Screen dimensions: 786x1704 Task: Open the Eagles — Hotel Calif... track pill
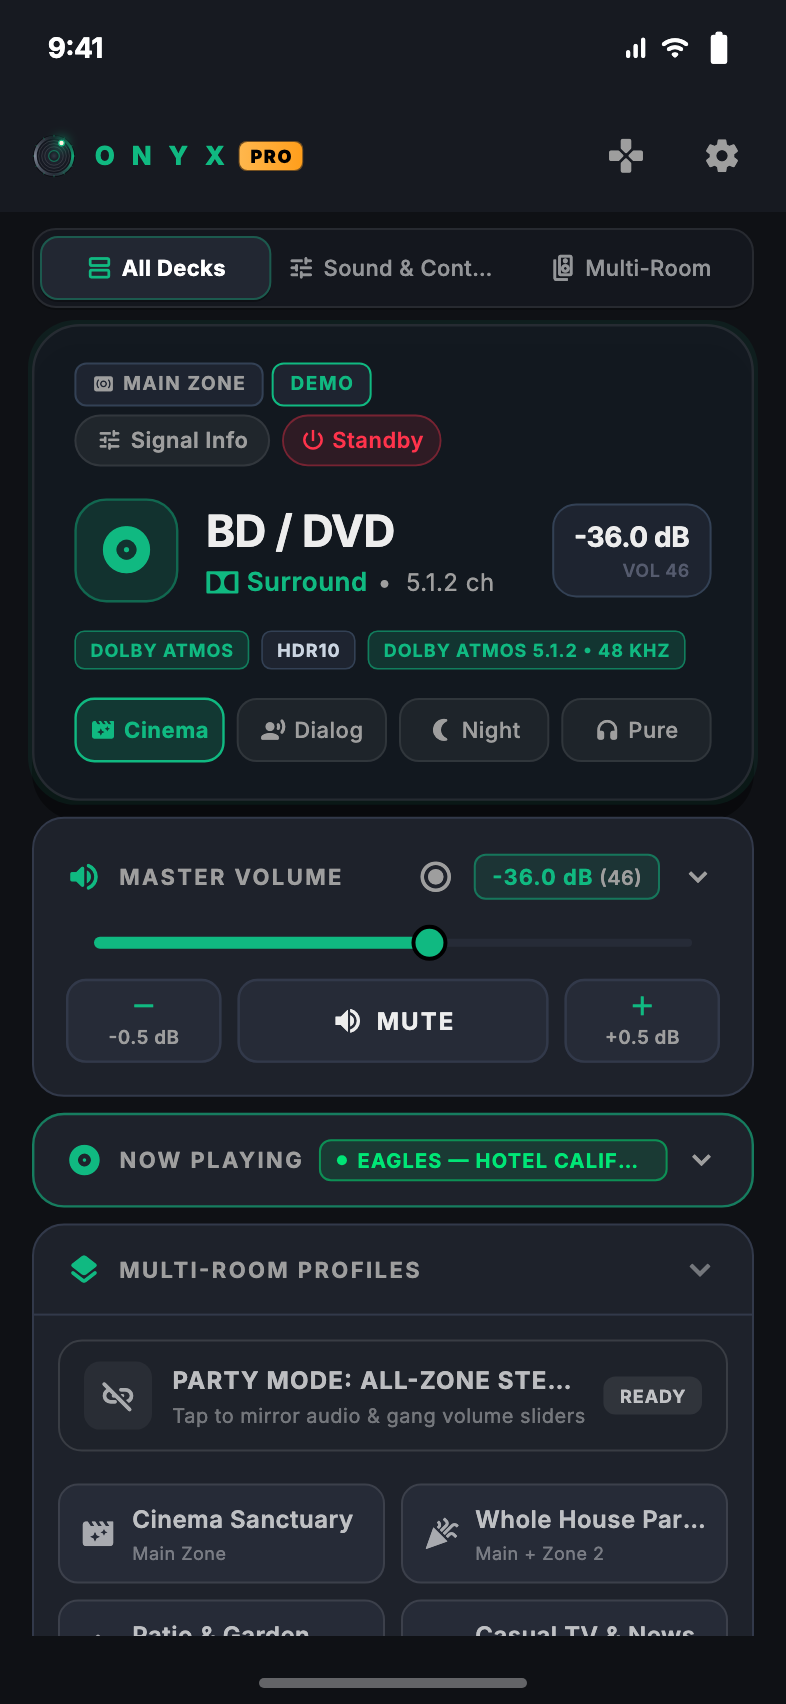coord(493,1160)
